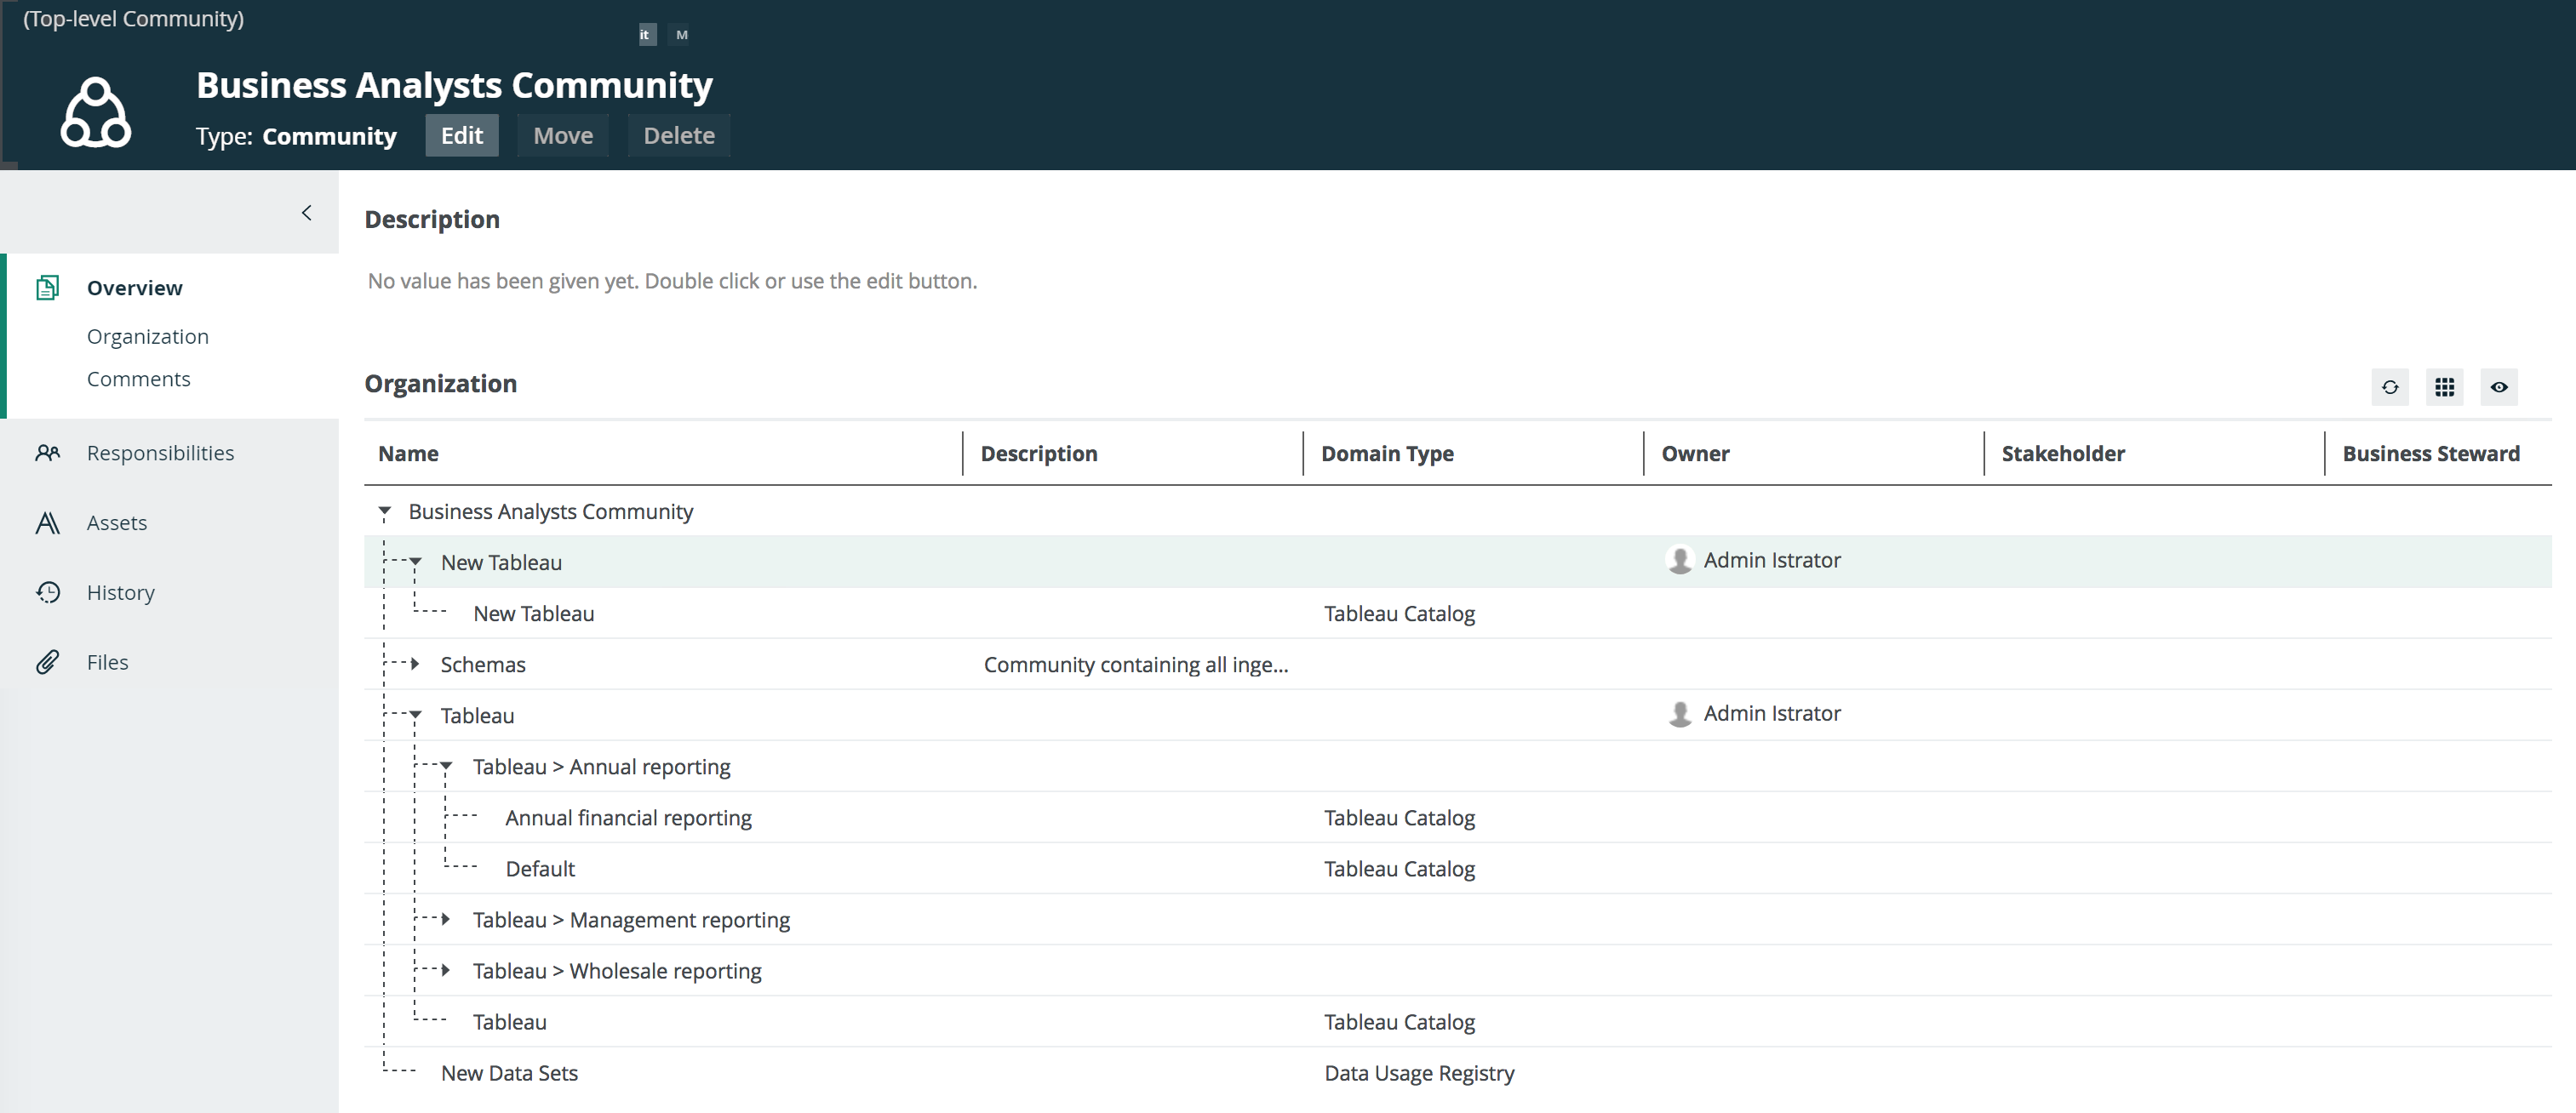Viewport: 2576px width, 1113px height.
Task: Click Admin Istrator avatar in New Tableau row
Action: click(x=1680, y=560)
